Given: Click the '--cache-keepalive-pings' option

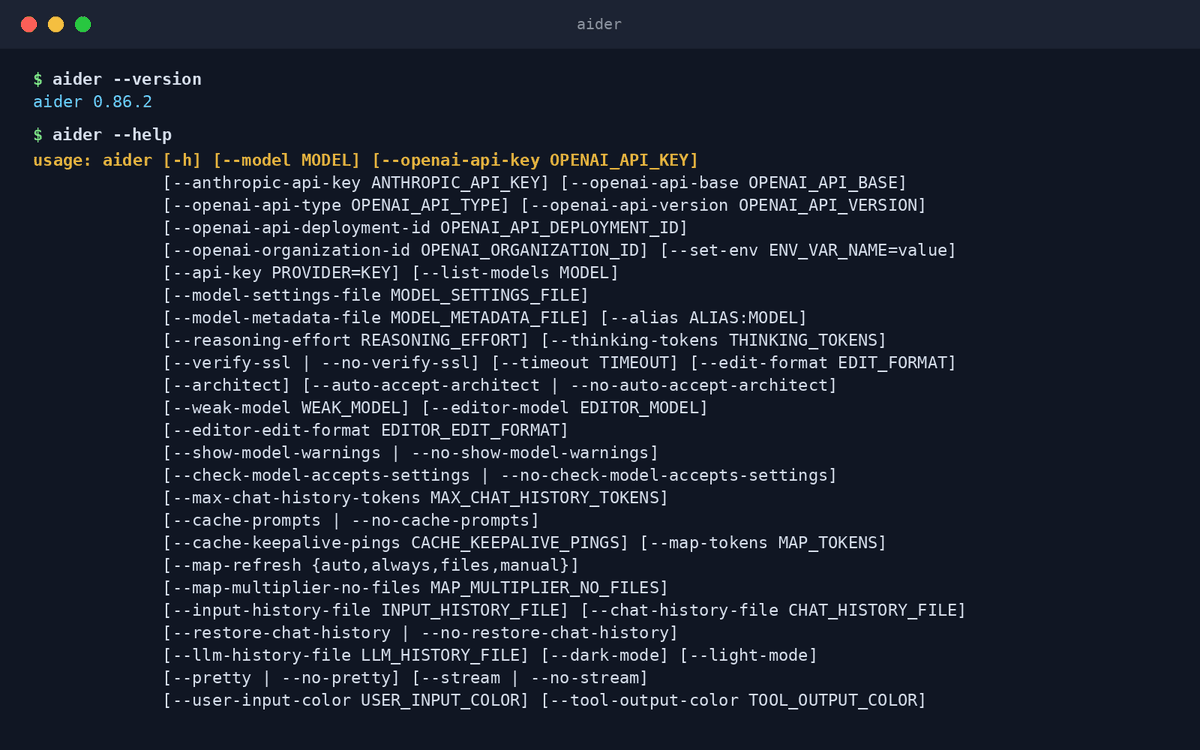Looking at the screenshot, I should click(x=396, y=543).
